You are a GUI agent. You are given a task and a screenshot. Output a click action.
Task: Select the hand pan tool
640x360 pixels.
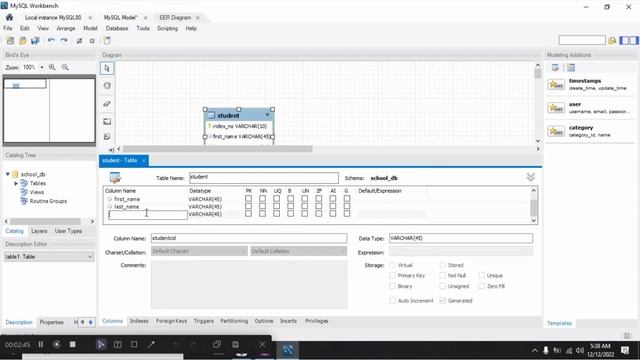pos(107,86)
